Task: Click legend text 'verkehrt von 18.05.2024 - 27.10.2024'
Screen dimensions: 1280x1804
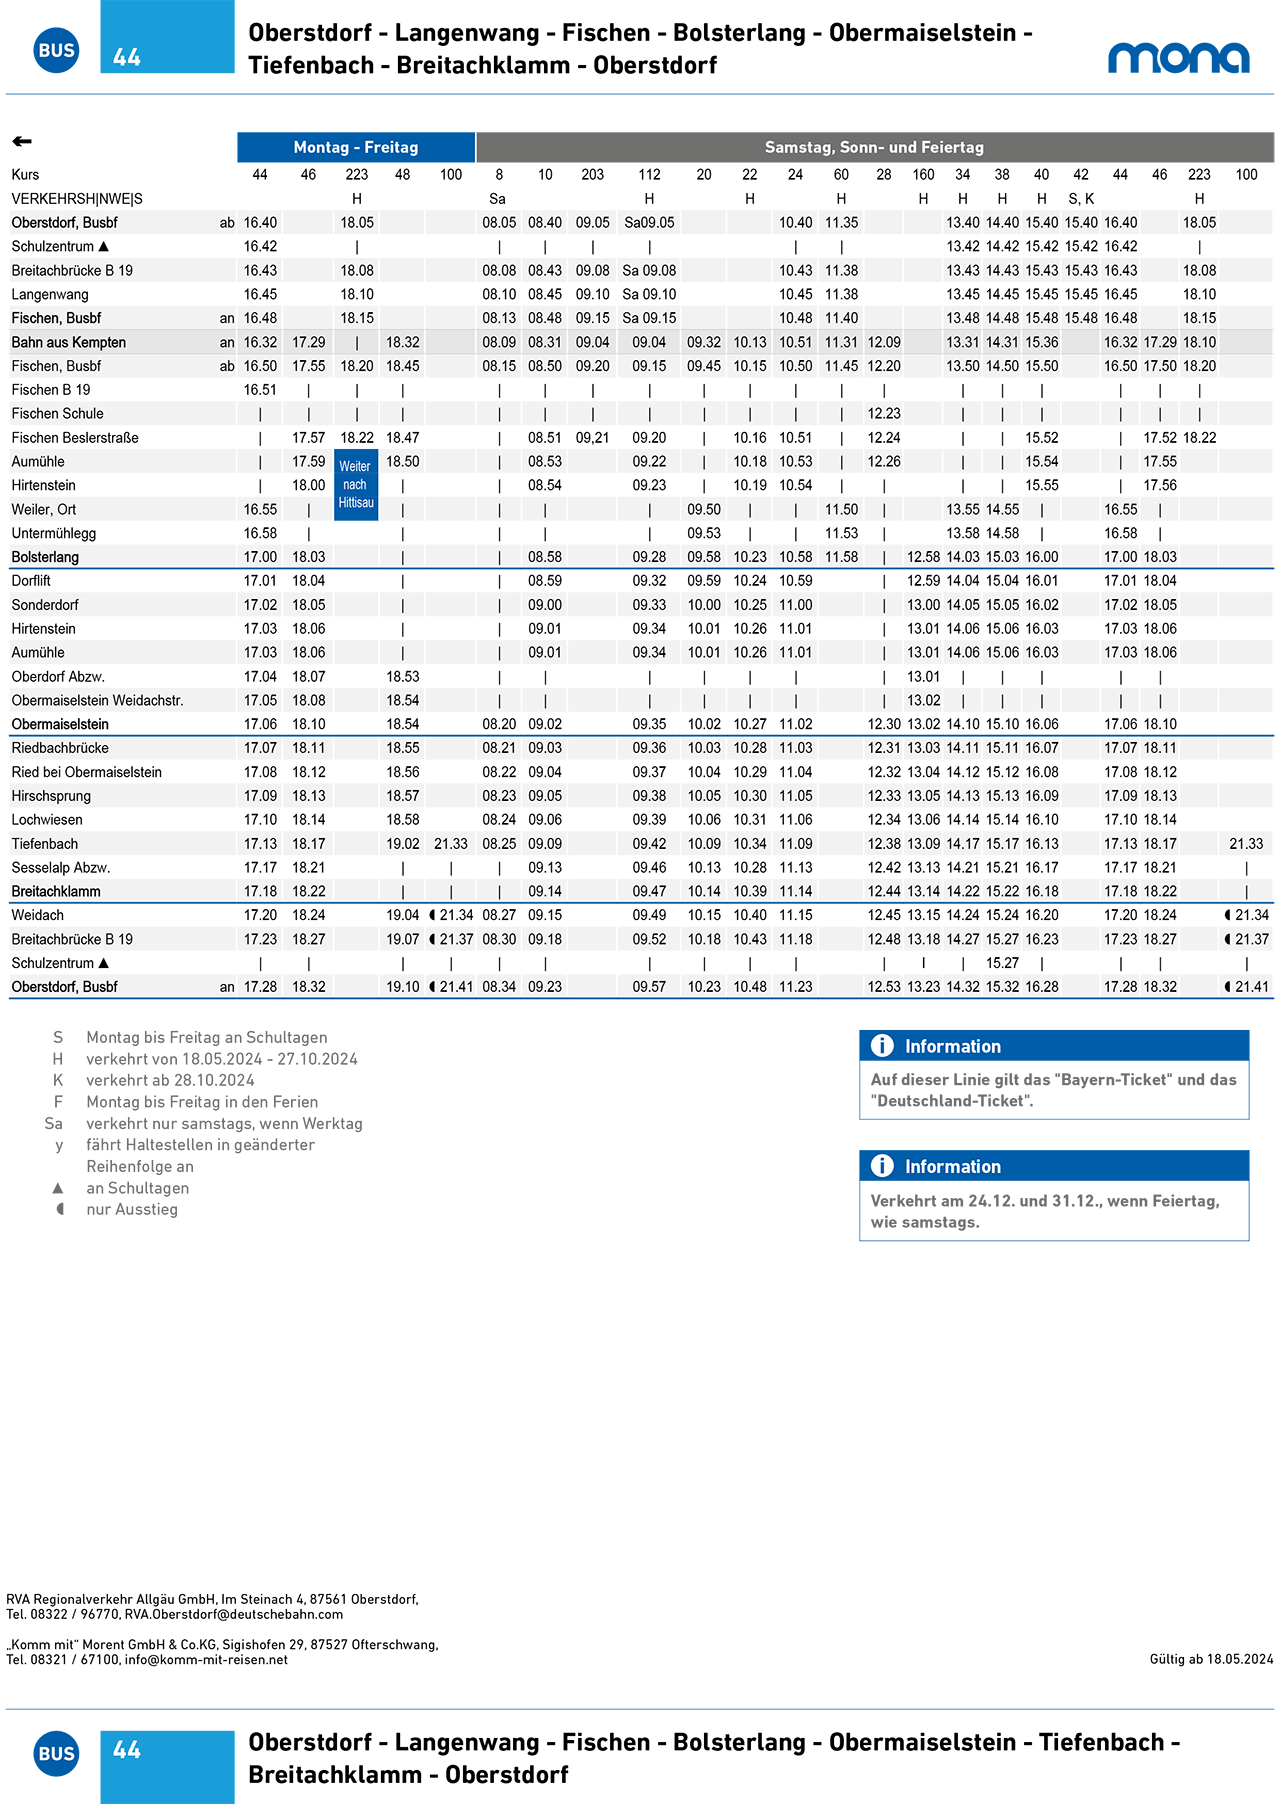Action: 222,1059
